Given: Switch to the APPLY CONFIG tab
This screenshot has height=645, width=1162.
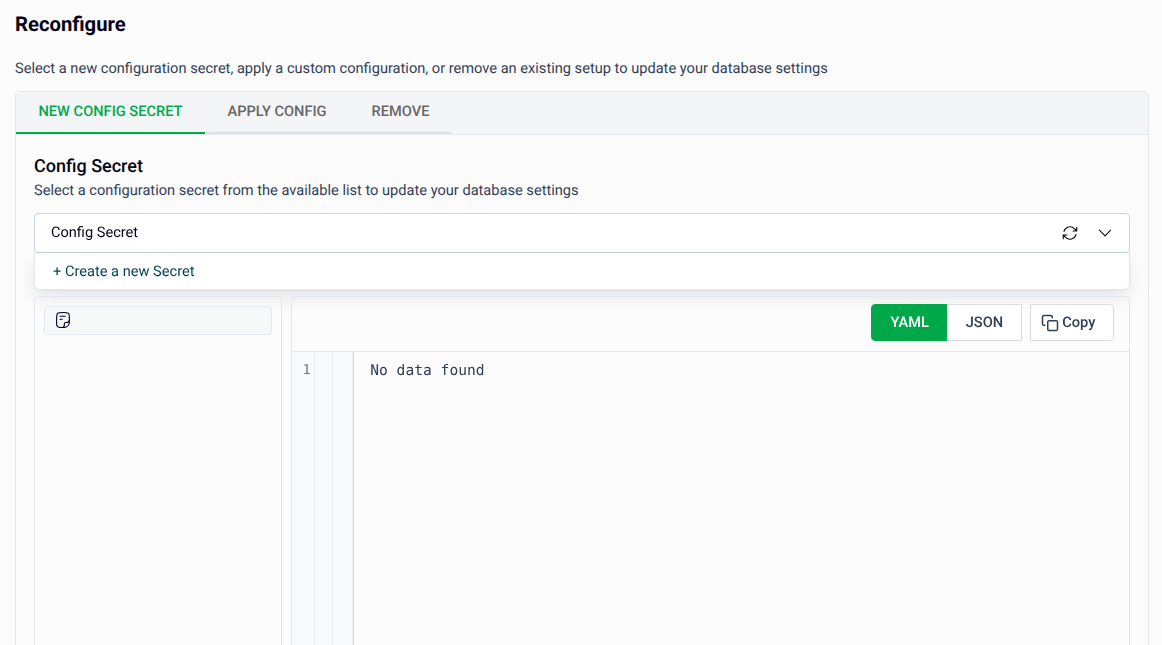Looking at the screenshot, I should (x=276, y=111).
